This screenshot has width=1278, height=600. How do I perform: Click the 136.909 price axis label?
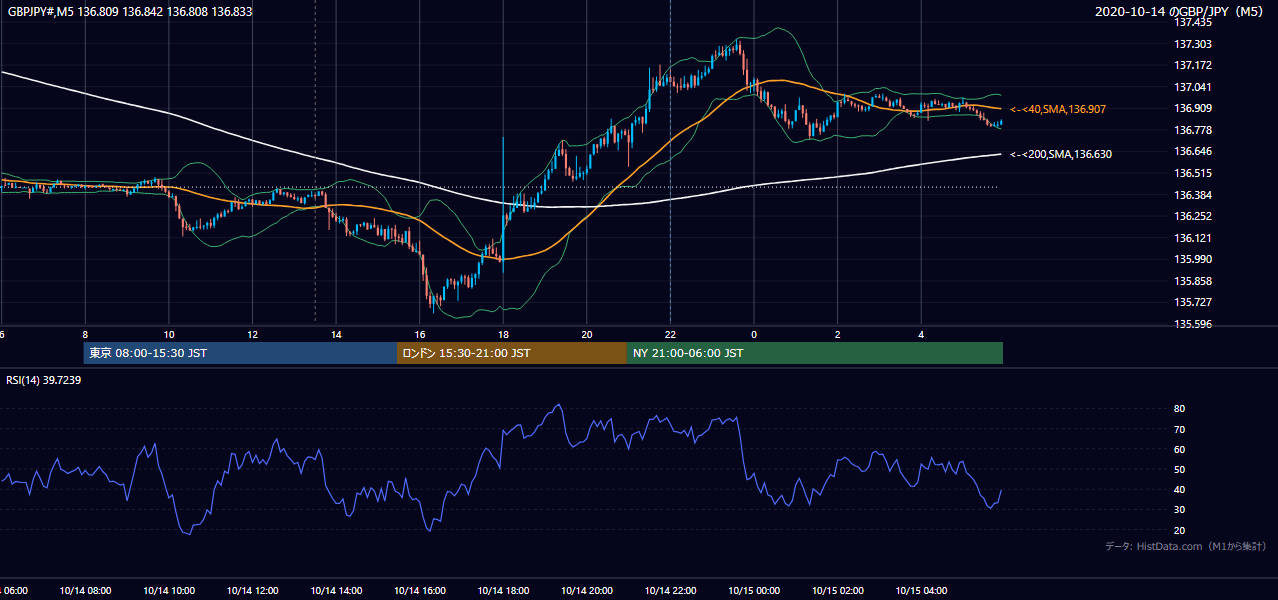pos(1193,108)
